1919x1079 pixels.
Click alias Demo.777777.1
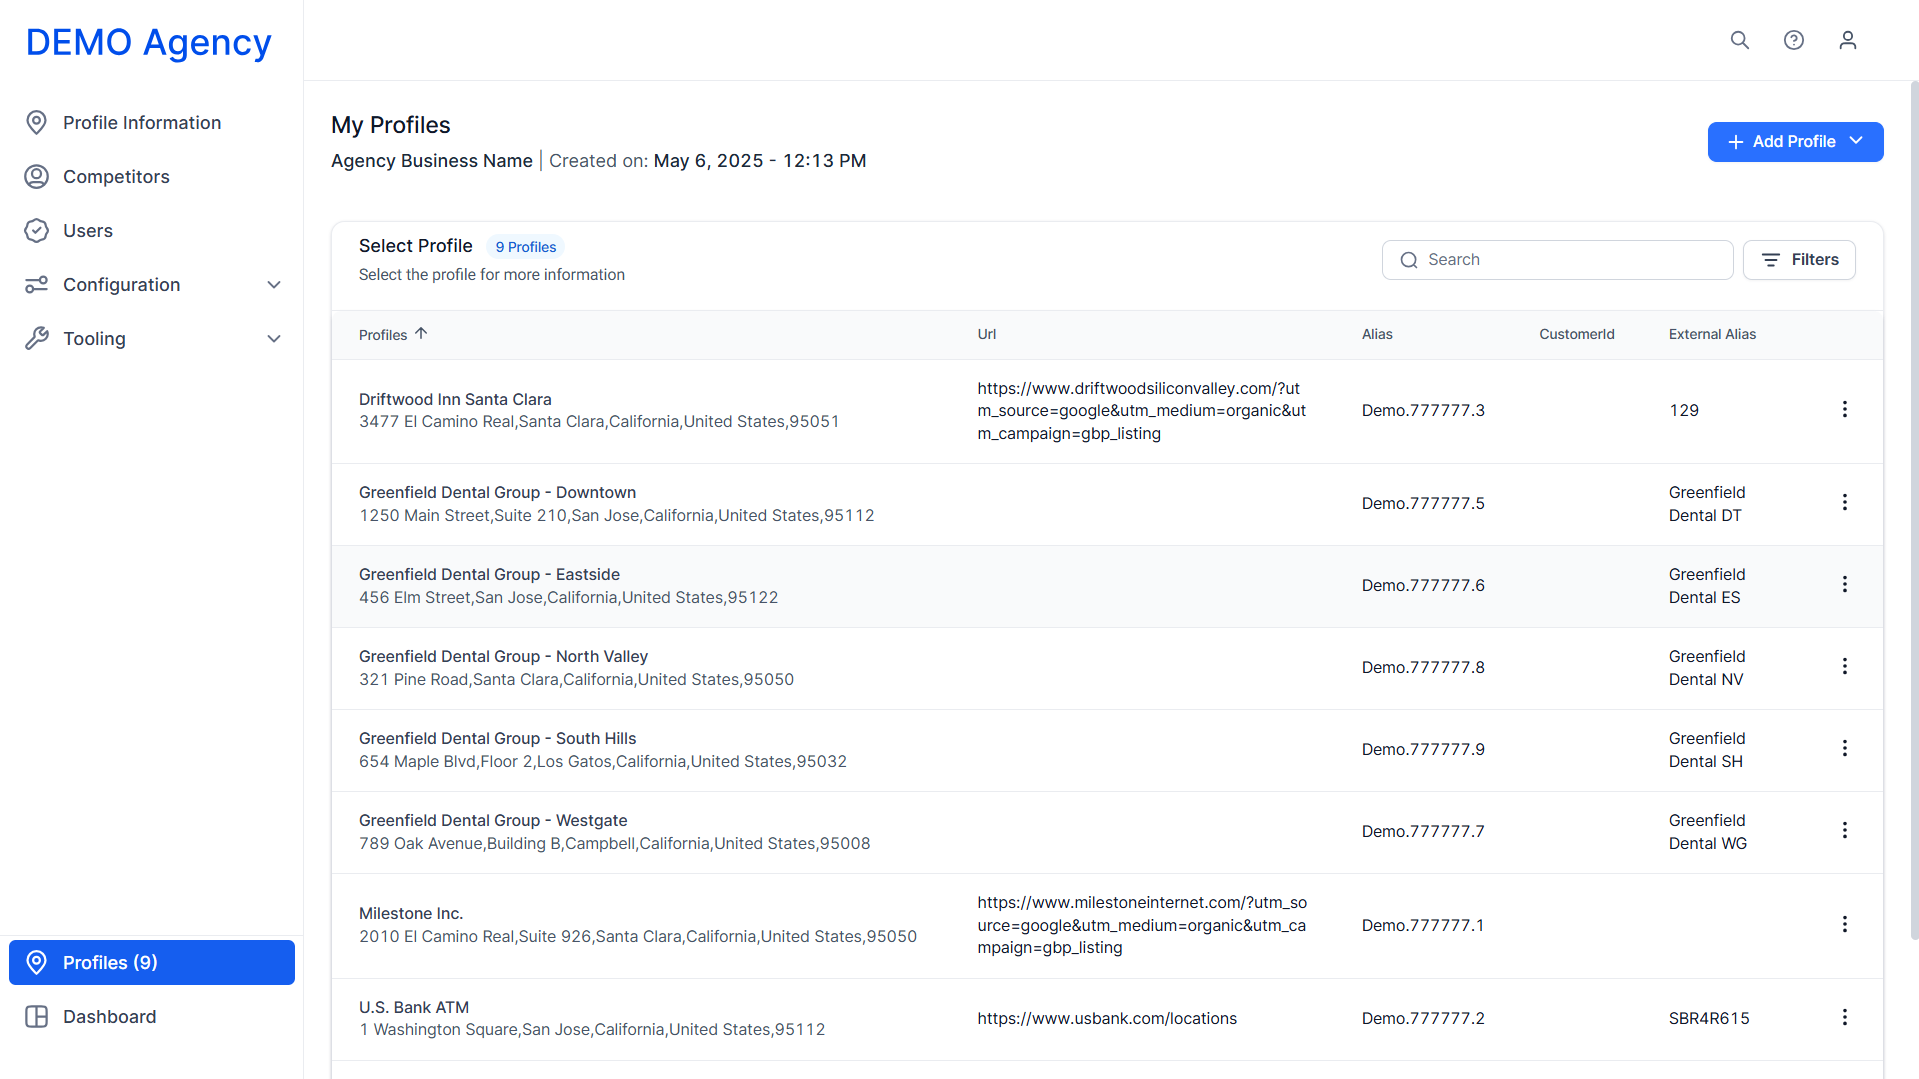tap(1423, 925)
